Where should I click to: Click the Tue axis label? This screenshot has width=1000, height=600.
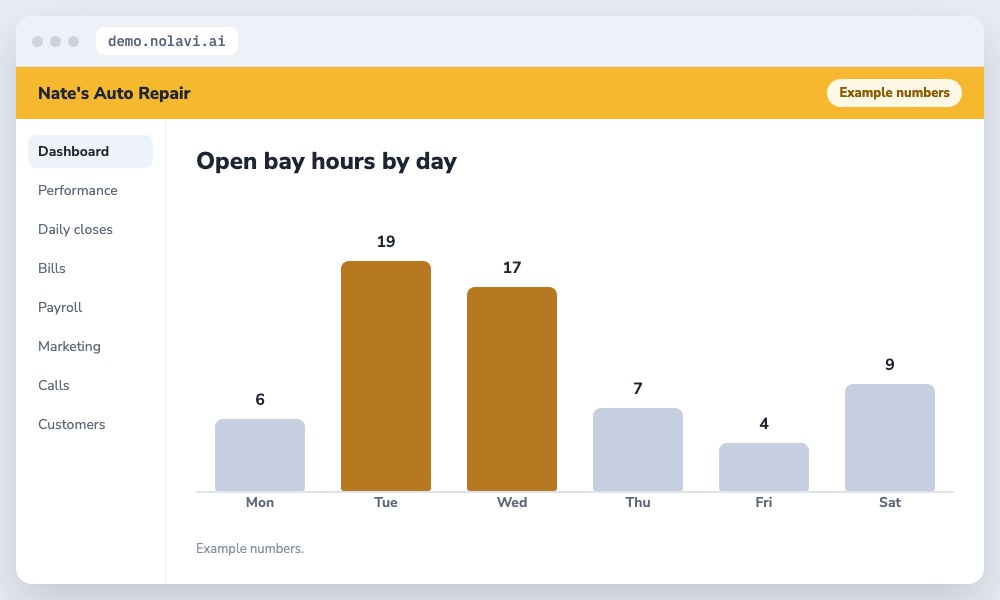click(x=386, y=502)
